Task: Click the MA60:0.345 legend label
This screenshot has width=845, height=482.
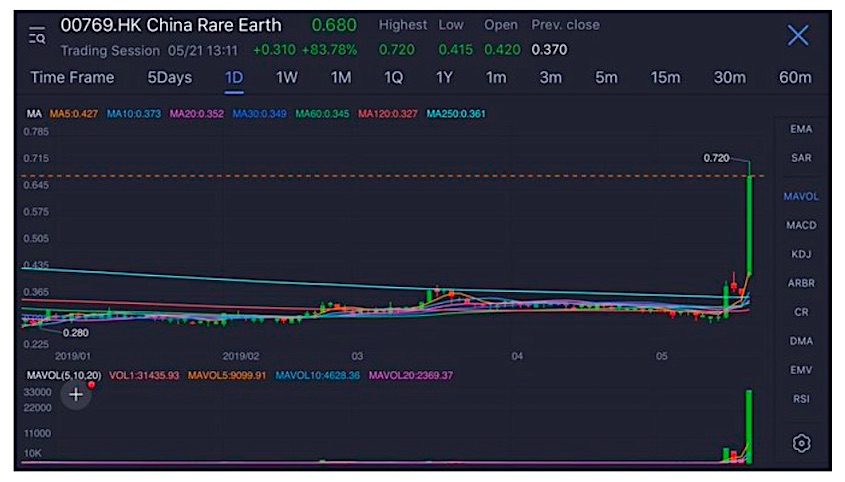Action: click(322, 114)
